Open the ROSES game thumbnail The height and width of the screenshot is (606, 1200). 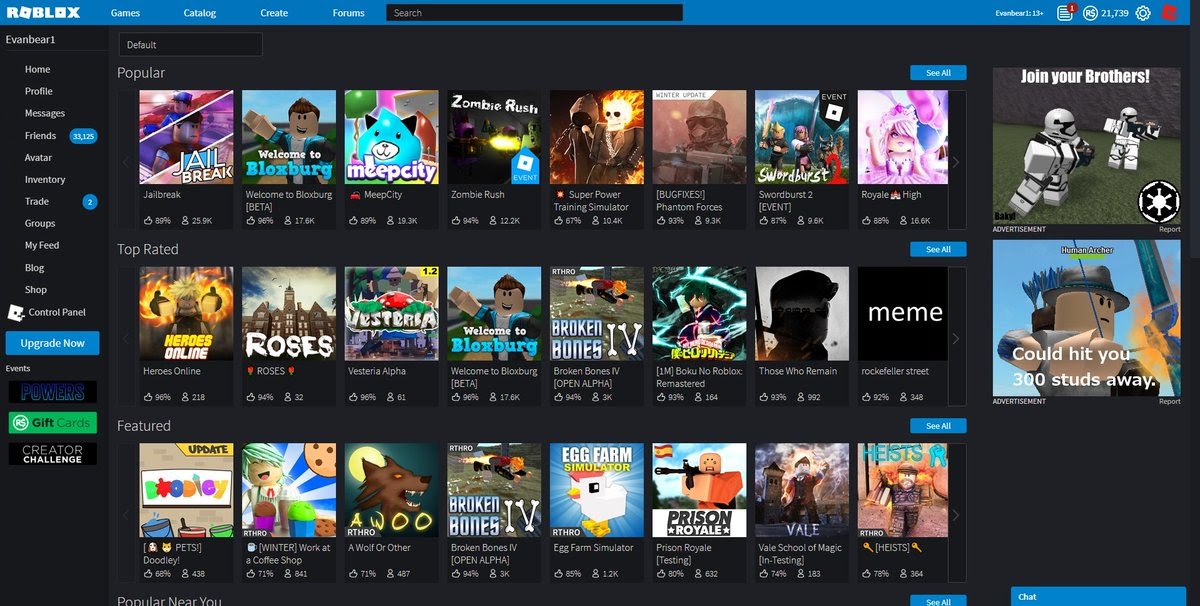289,313
